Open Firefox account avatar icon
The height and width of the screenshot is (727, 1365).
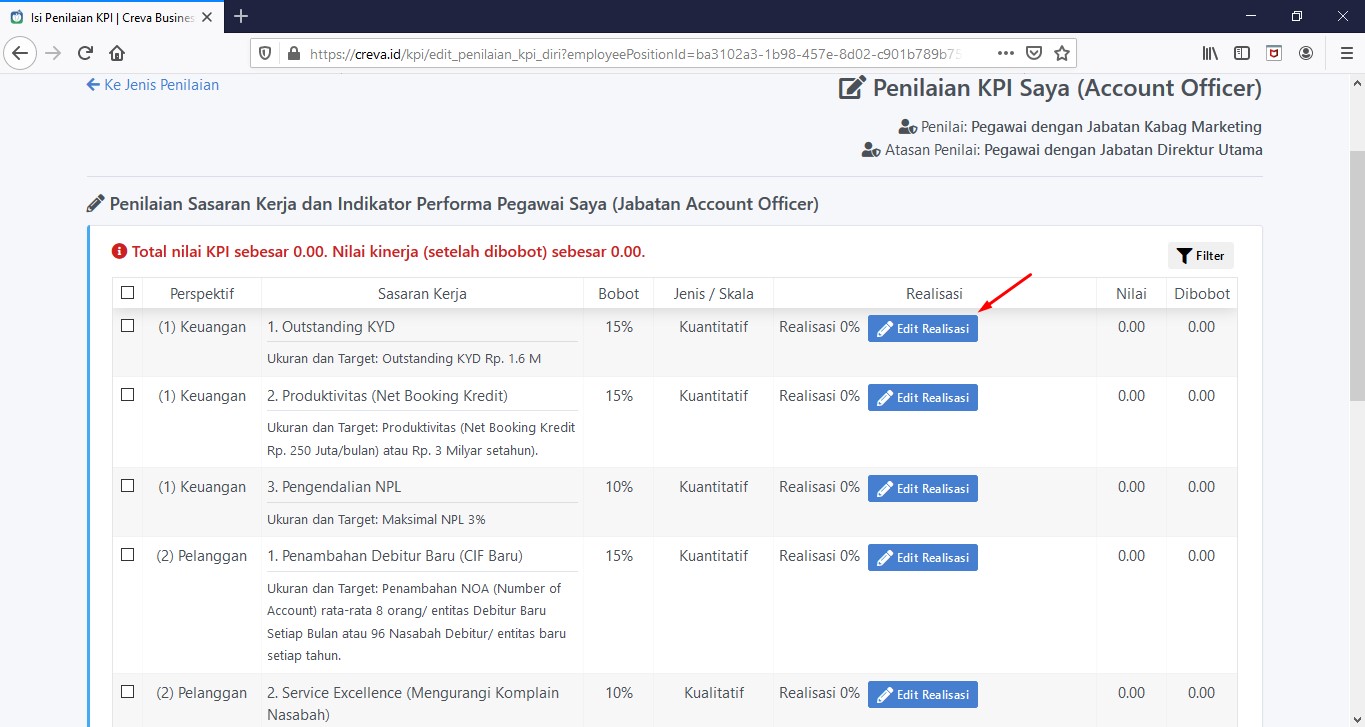tap(1306, 53)
